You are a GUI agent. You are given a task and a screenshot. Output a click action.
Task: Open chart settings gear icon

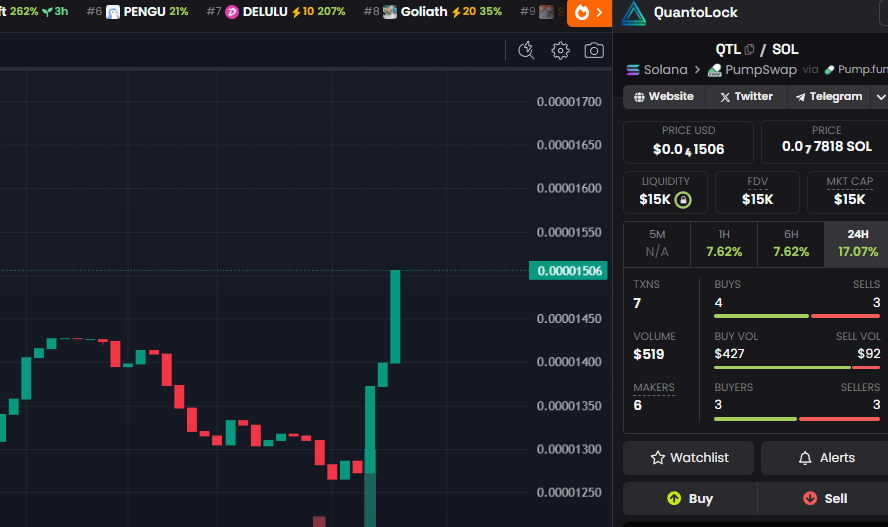pos(560,50)
